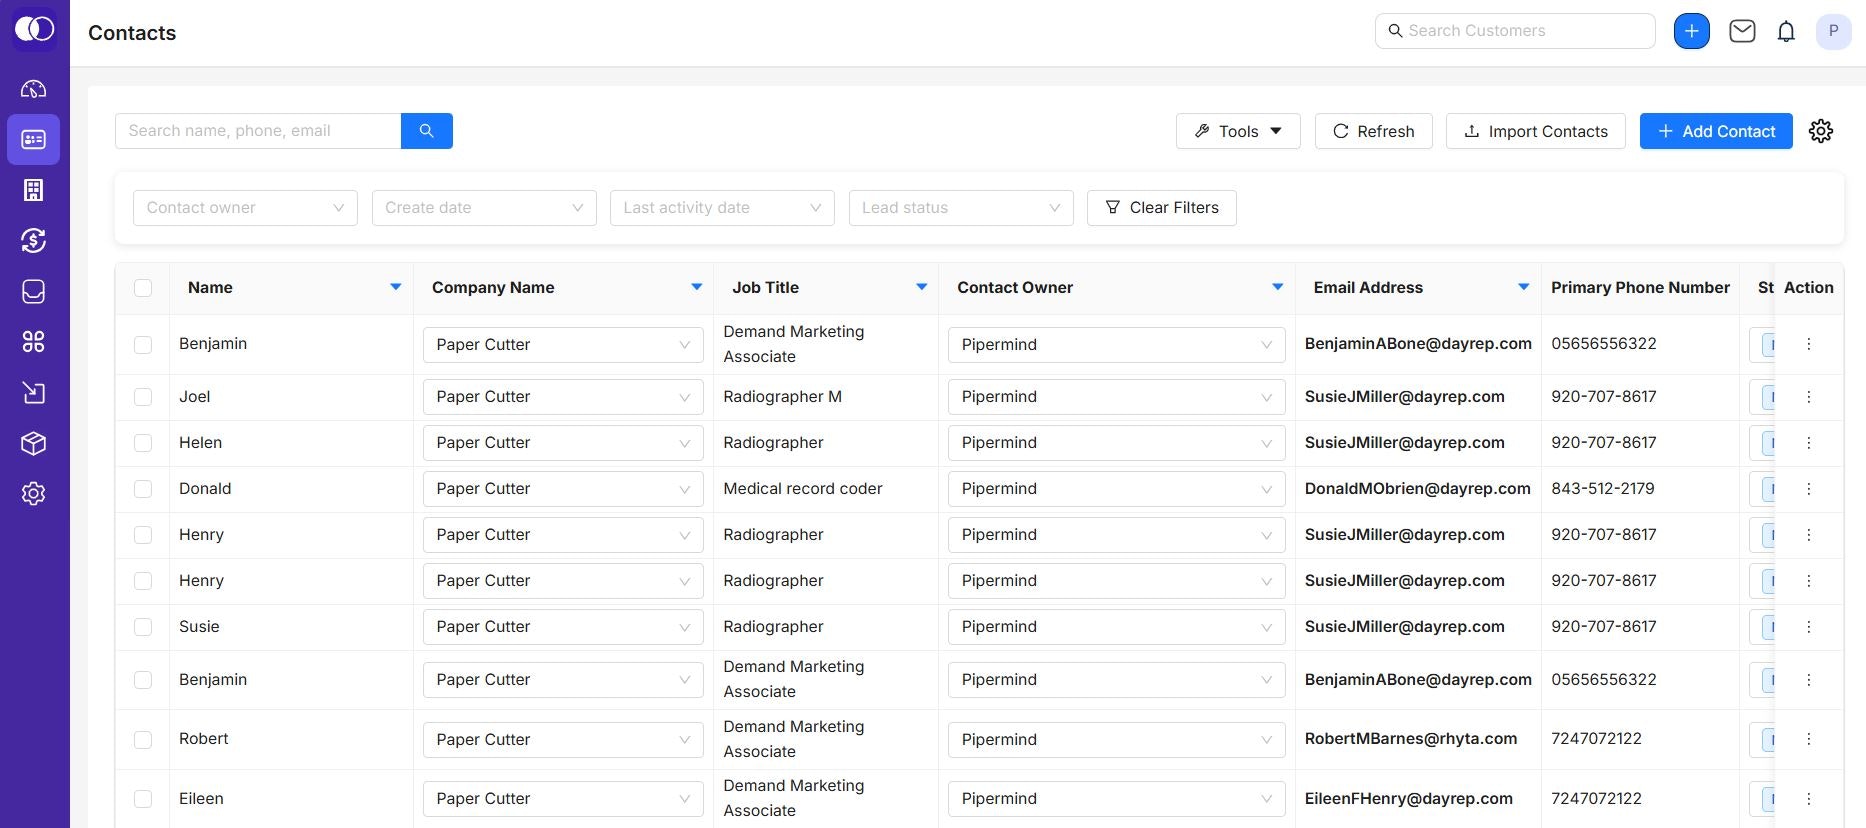Open action menu for Robert row
The height and width of the screenshot is (828, 1866).
click(x=1809, y=739)
